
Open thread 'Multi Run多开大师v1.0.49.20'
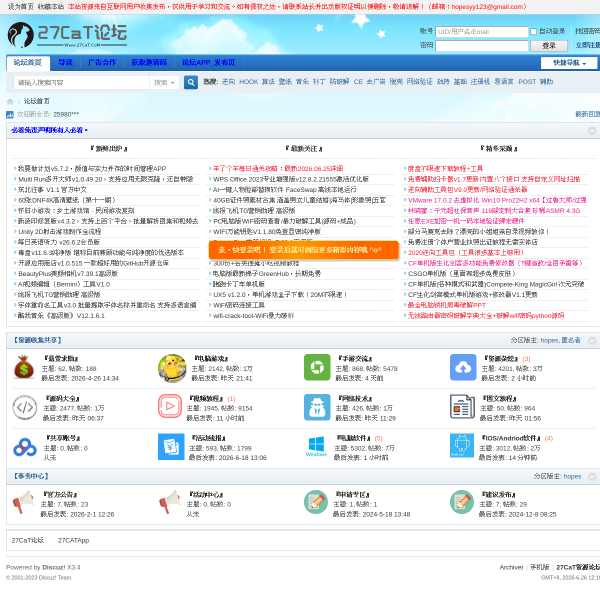[106, 179]
